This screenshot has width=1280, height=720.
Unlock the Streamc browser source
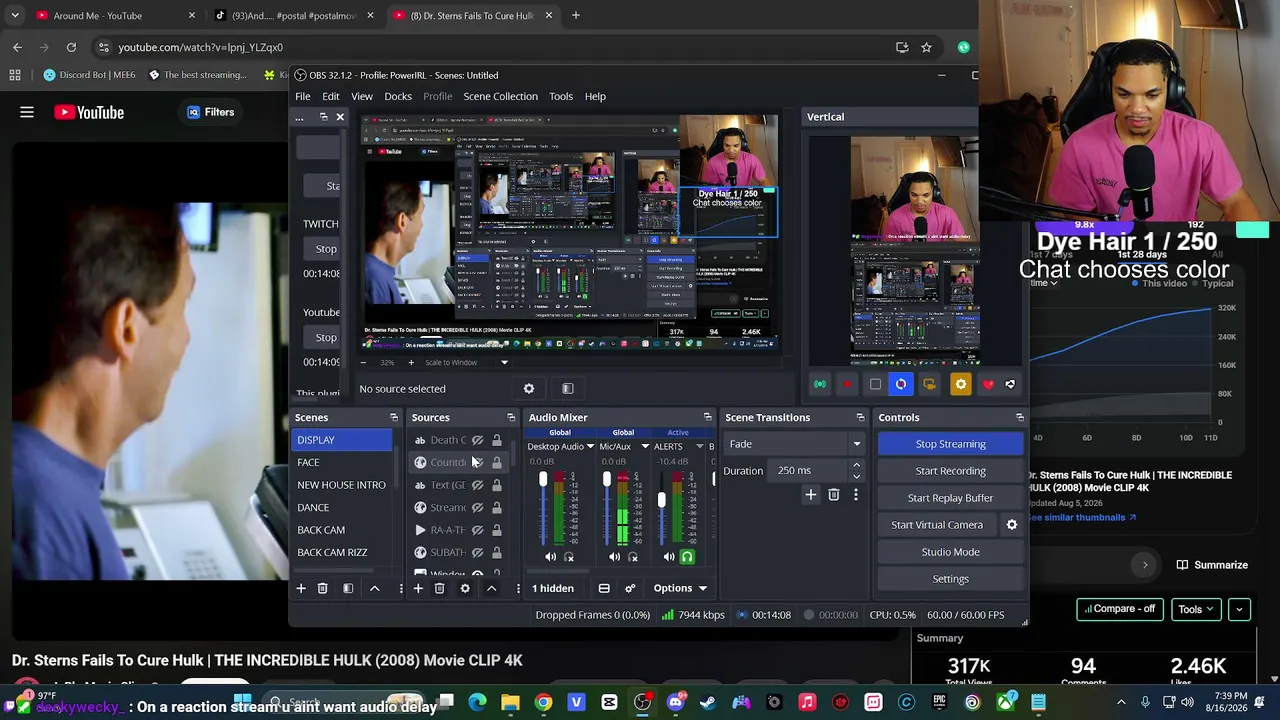click(x=497, y=507)
